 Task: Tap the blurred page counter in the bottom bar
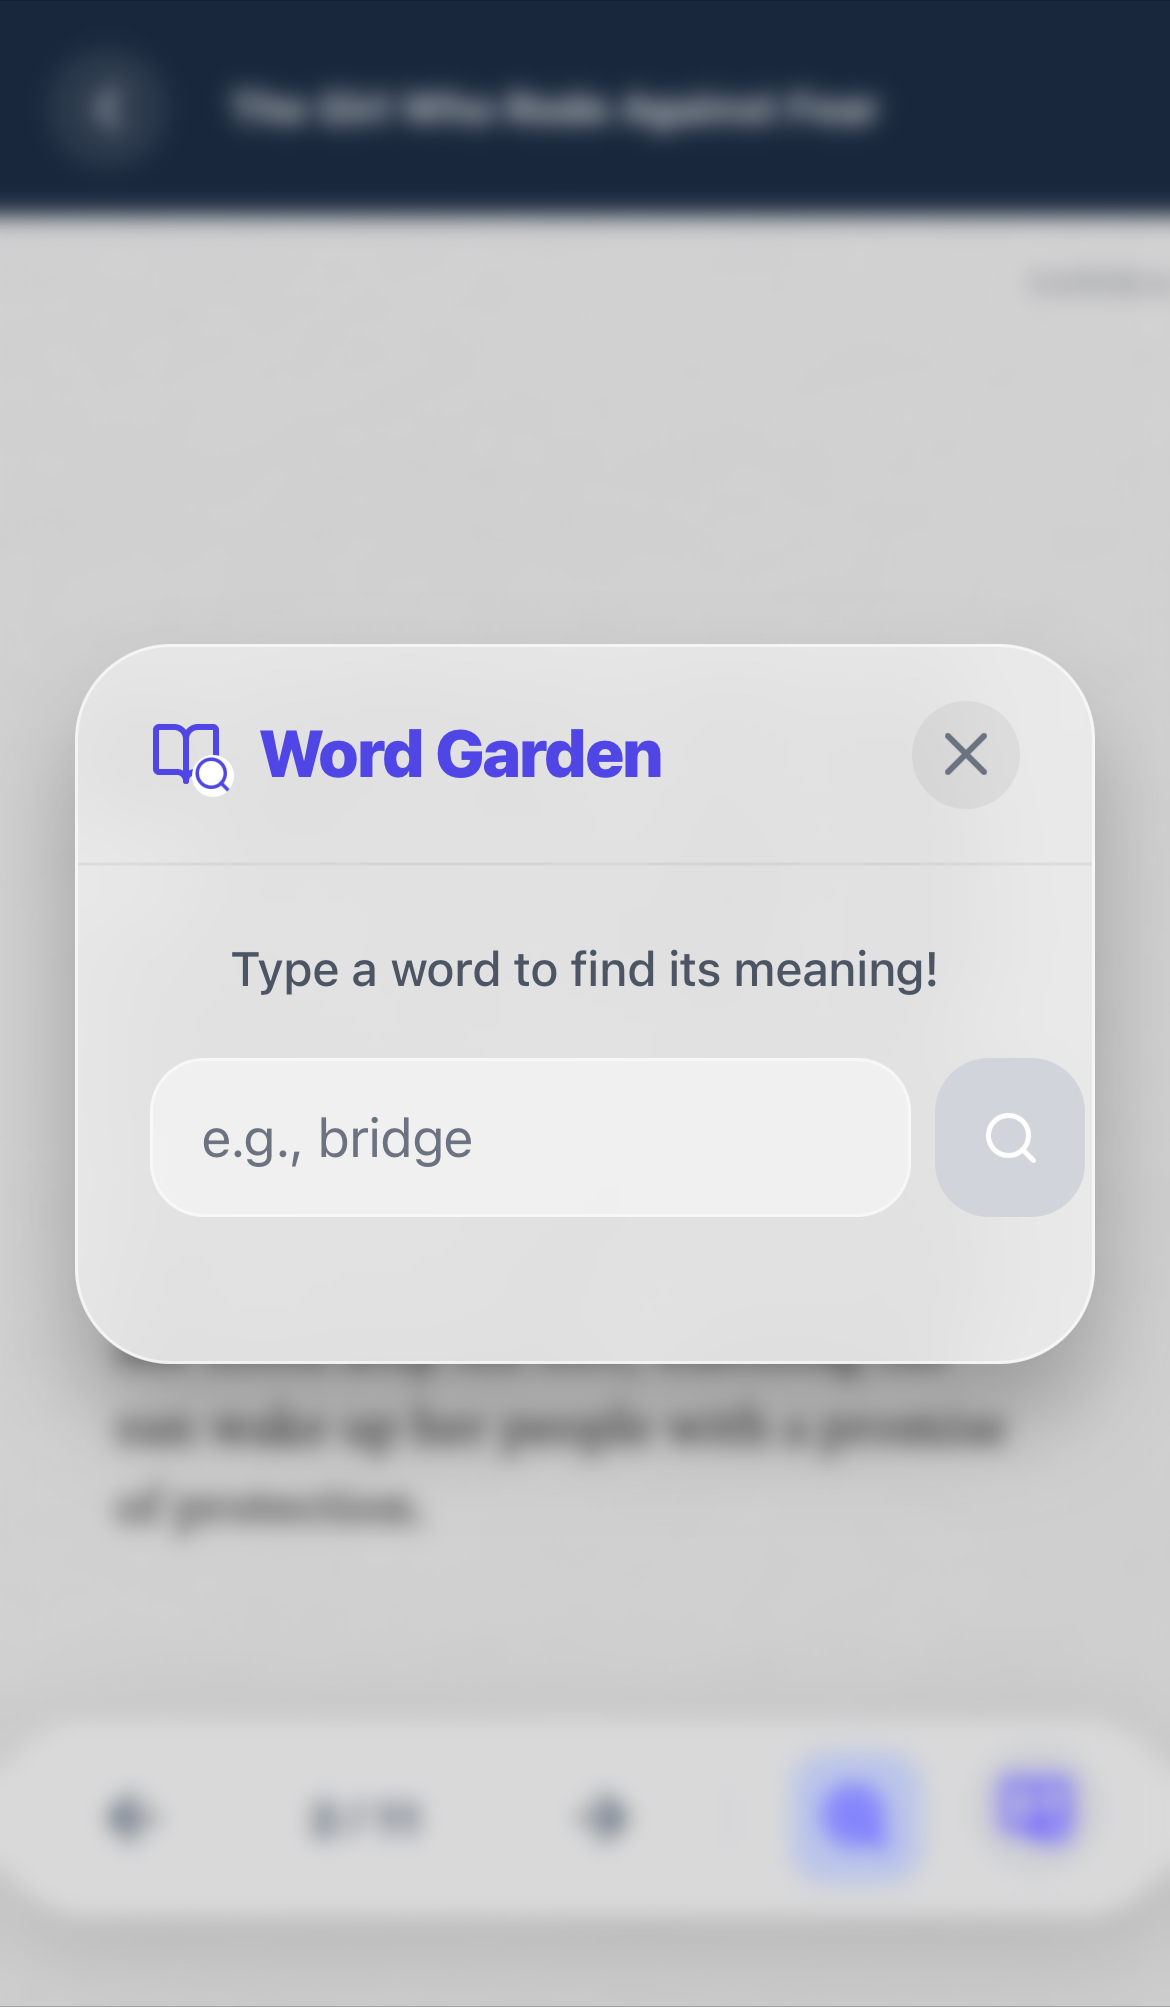(366, 1817)
